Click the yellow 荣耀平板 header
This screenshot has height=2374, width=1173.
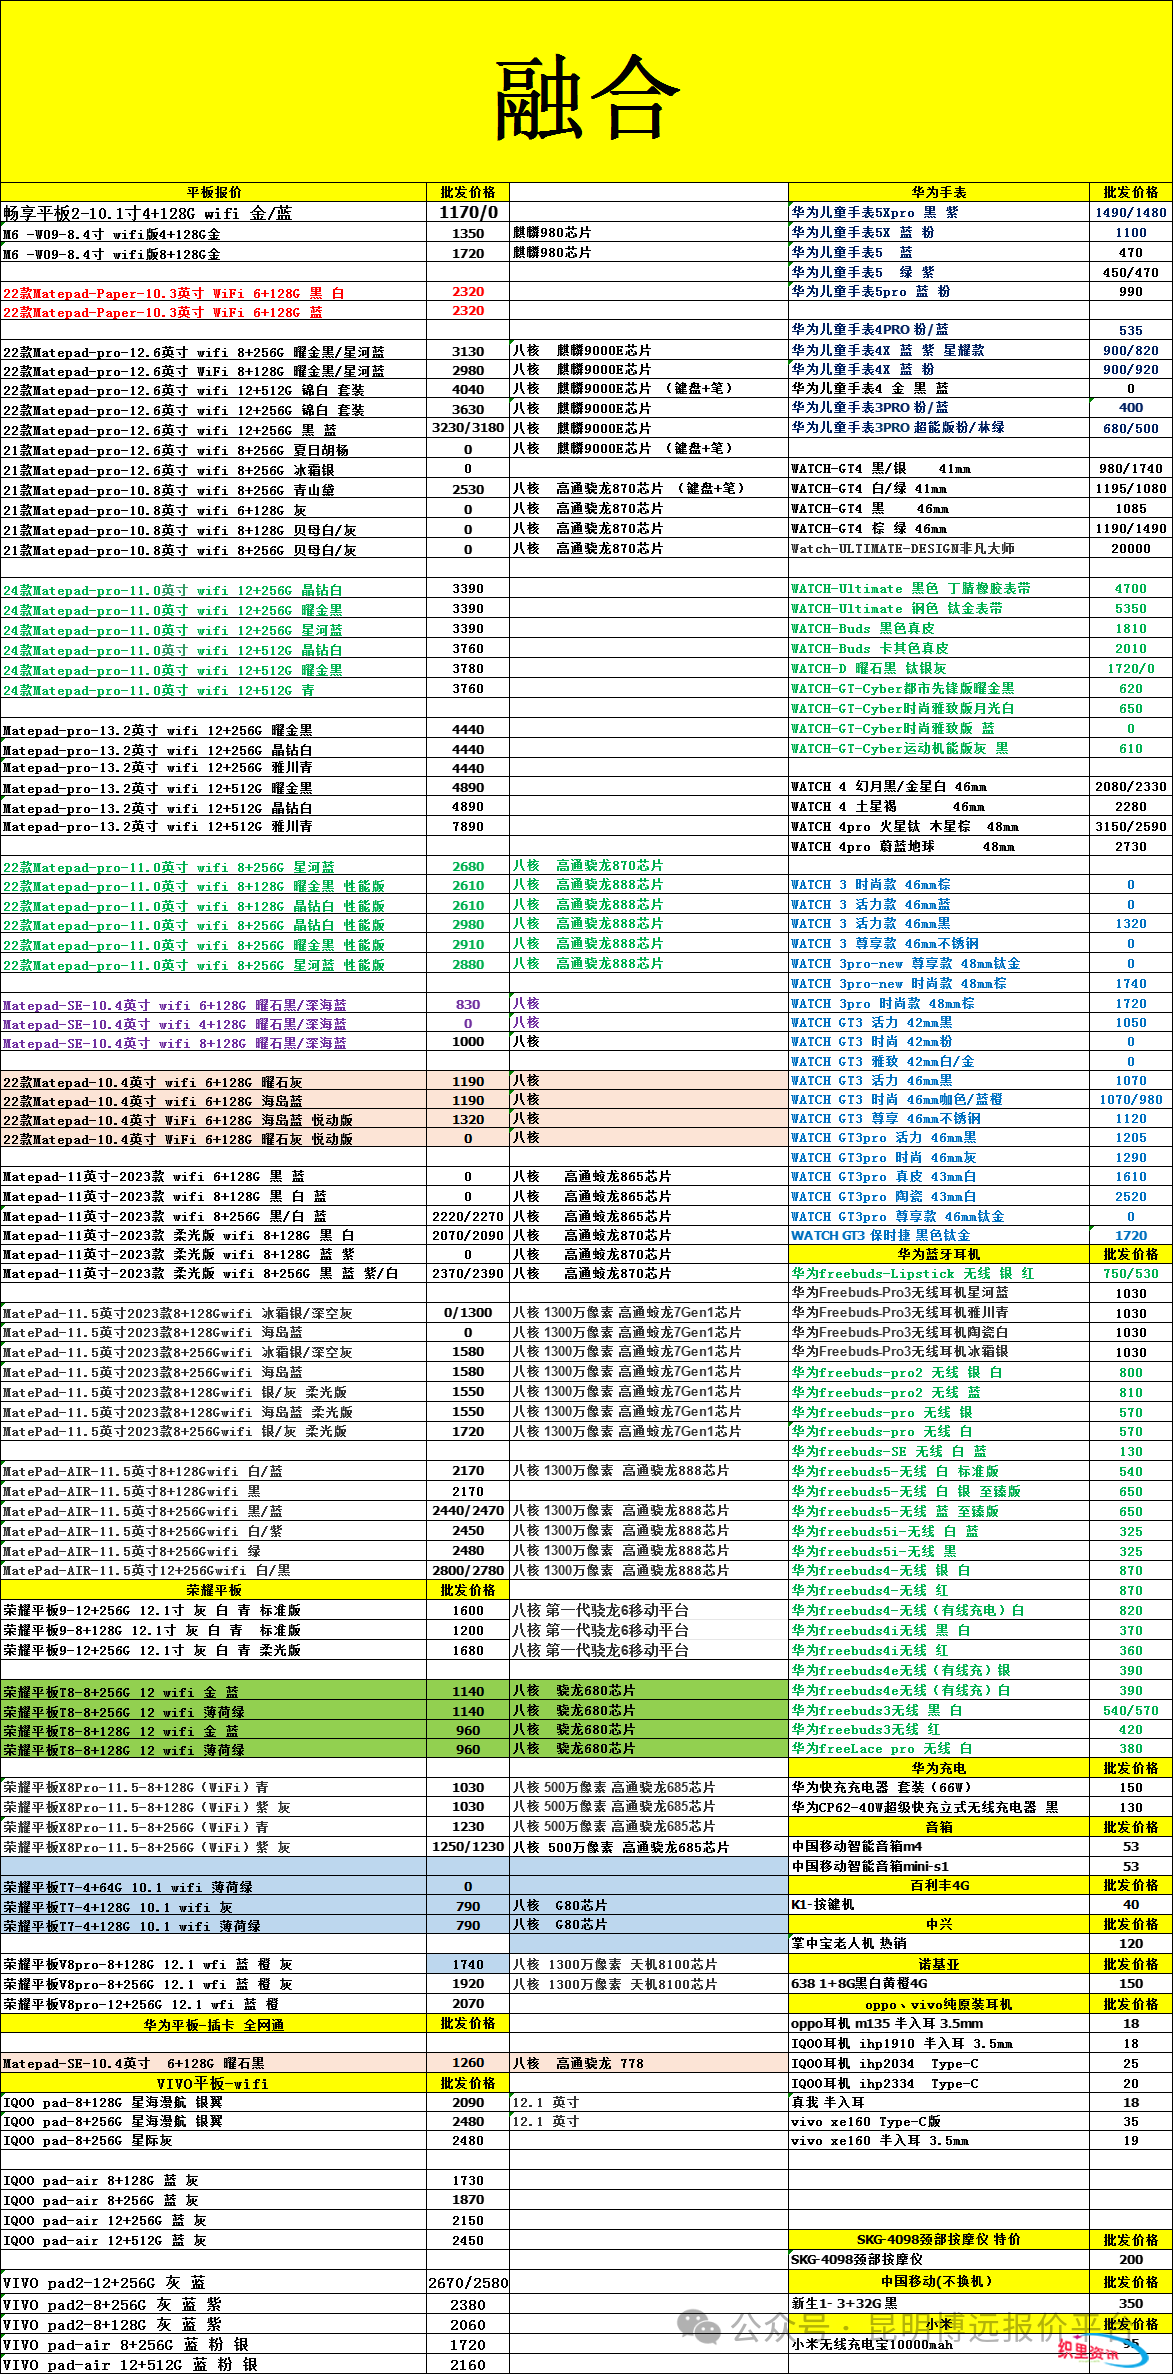tap(214, 1590)
